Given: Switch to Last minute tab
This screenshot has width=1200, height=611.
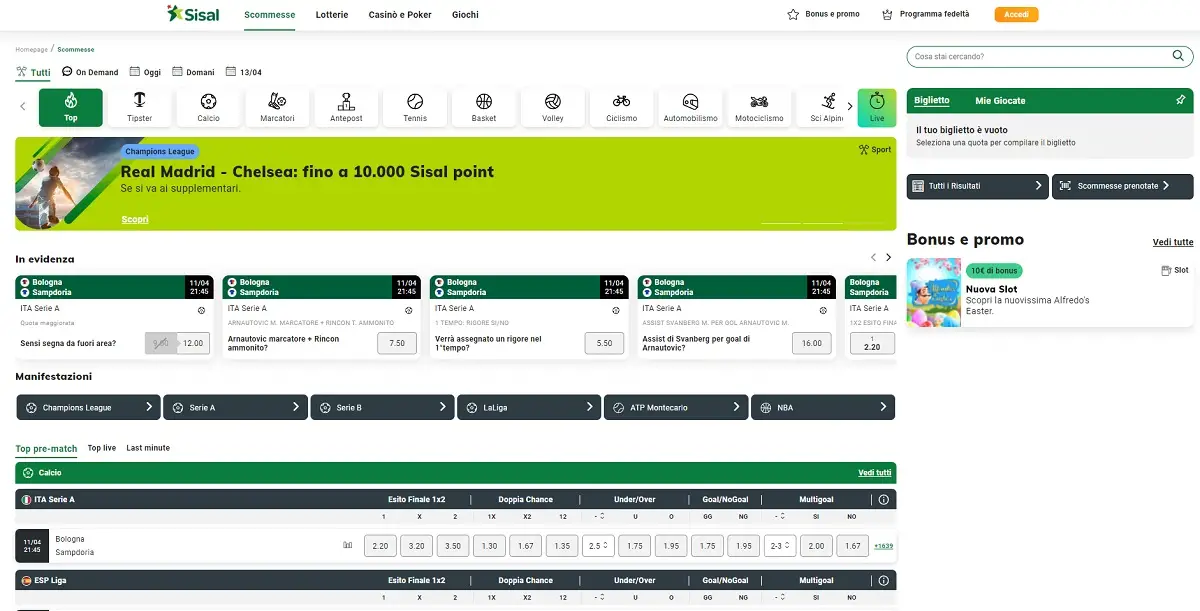Looking at the screenshot, I should 148,448.
